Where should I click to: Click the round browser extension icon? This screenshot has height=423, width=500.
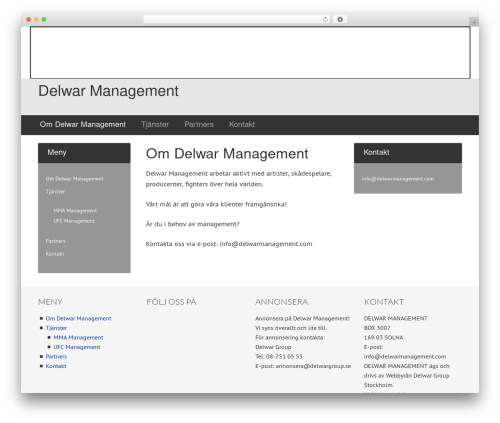(x=340, y=20)
